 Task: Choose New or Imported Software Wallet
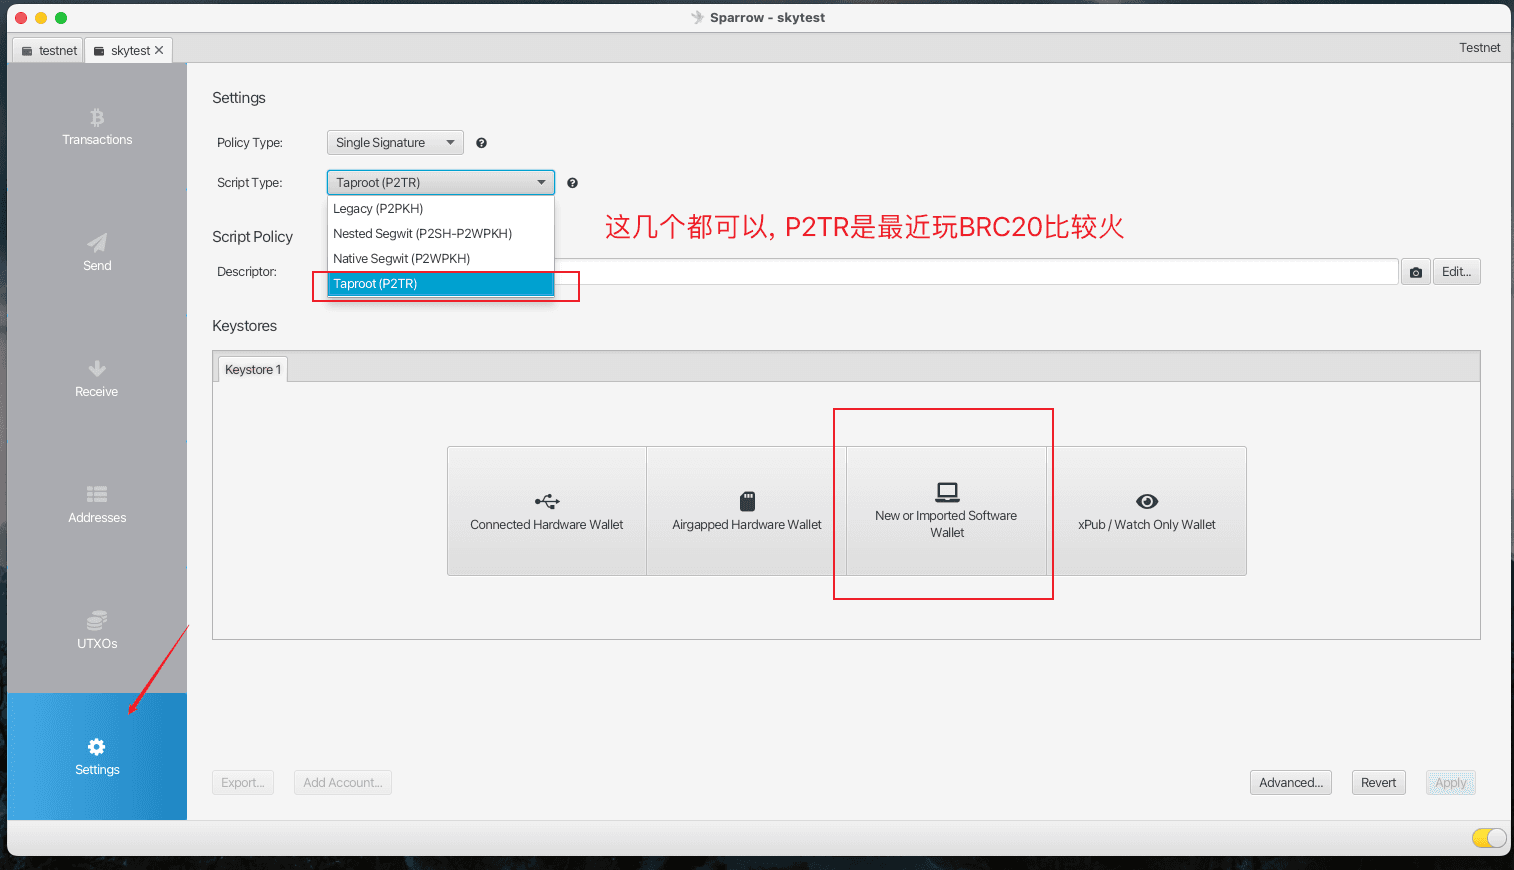946,510
